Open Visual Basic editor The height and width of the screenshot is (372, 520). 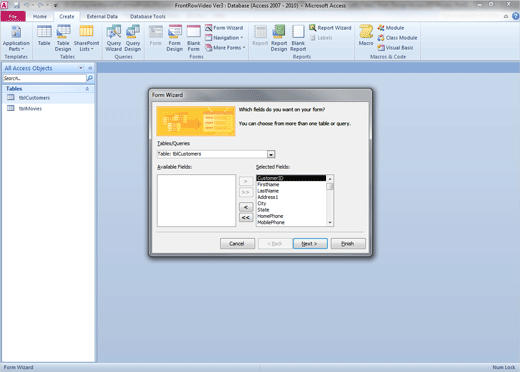click(x=395, y=48)
